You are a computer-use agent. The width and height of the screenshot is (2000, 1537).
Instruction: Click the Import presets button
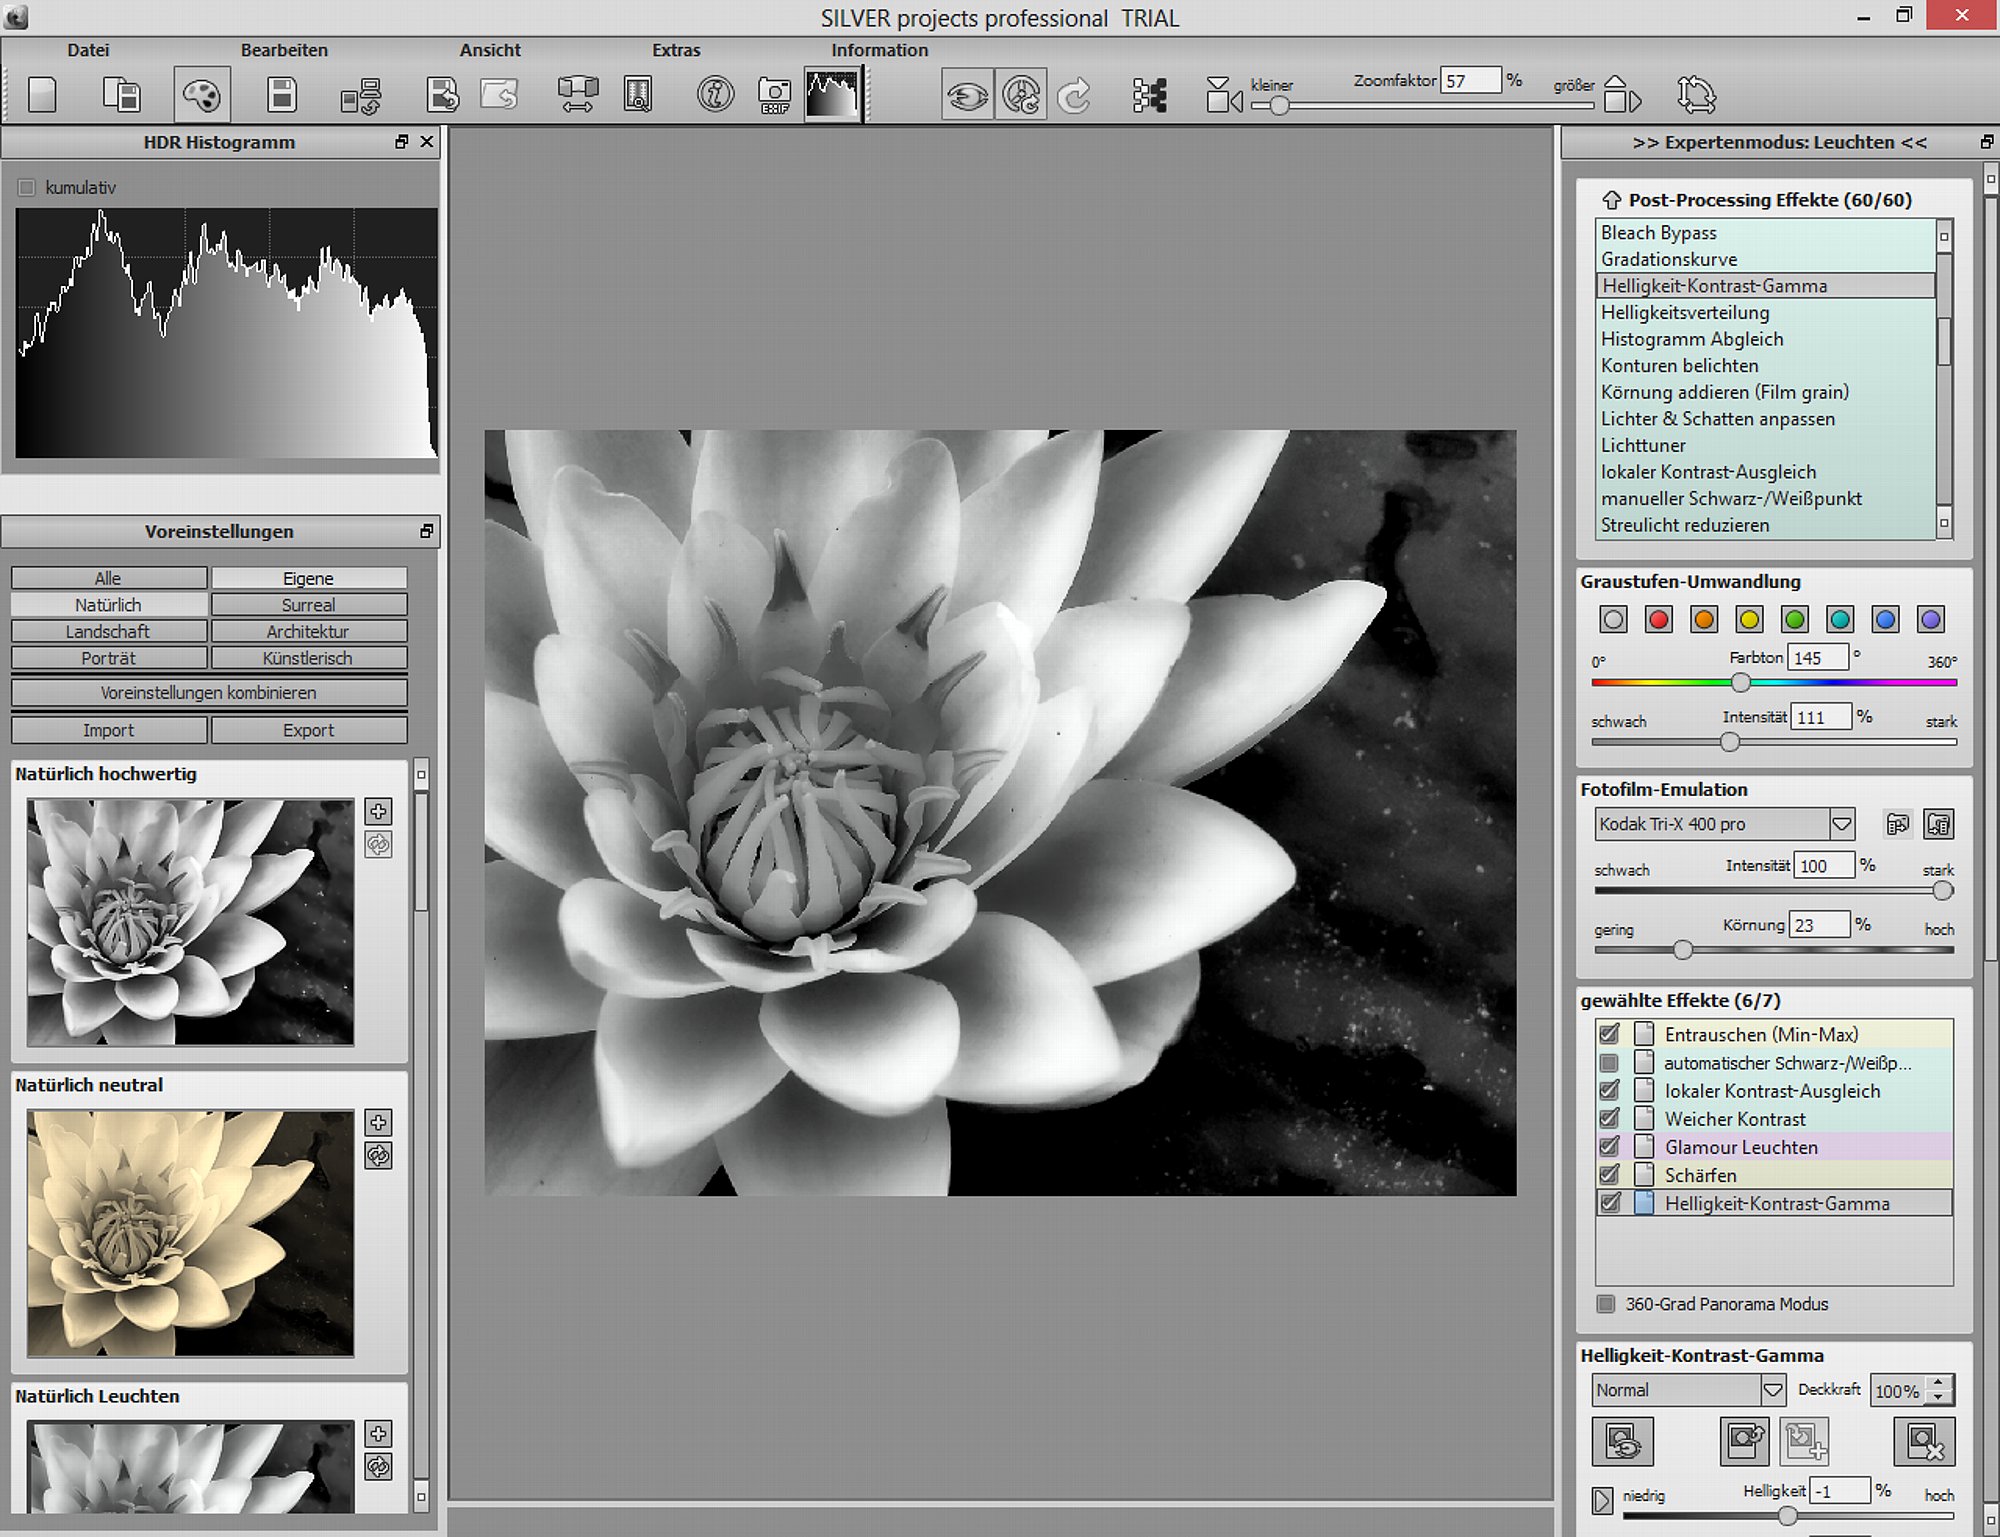coord(109,730)
